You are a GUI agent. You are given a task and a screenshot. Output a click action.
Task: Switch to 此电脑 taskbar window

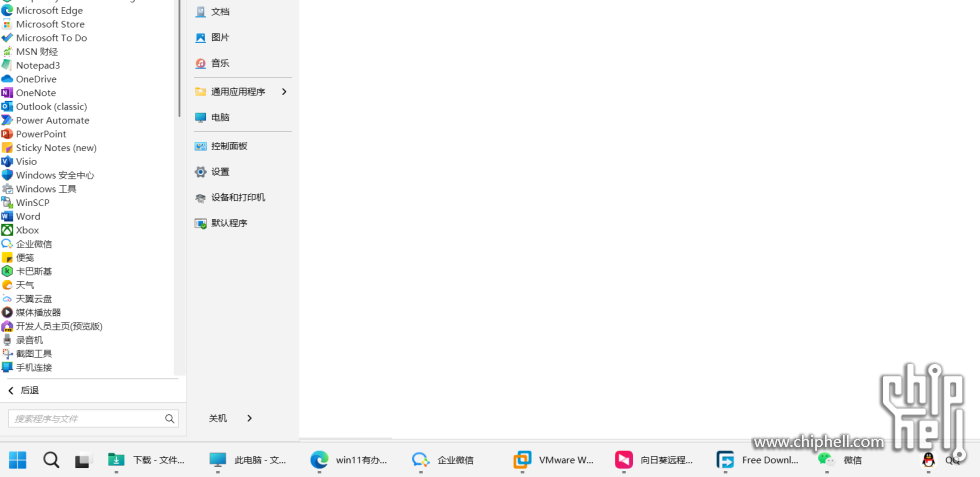[249, 460]
